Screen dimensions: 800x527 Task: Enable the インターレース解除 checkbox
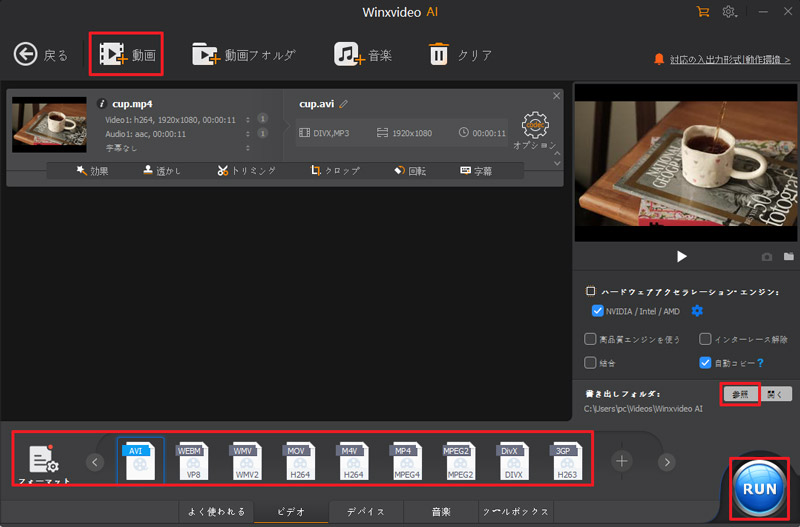click(x=705, y=339)
